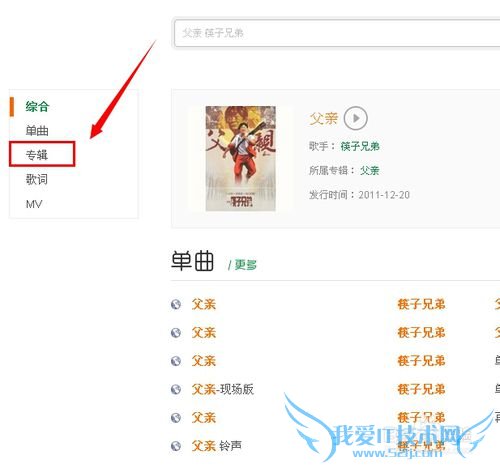Open the MV category in the sidebar
The image size is (500, 468).
[34, 204]
